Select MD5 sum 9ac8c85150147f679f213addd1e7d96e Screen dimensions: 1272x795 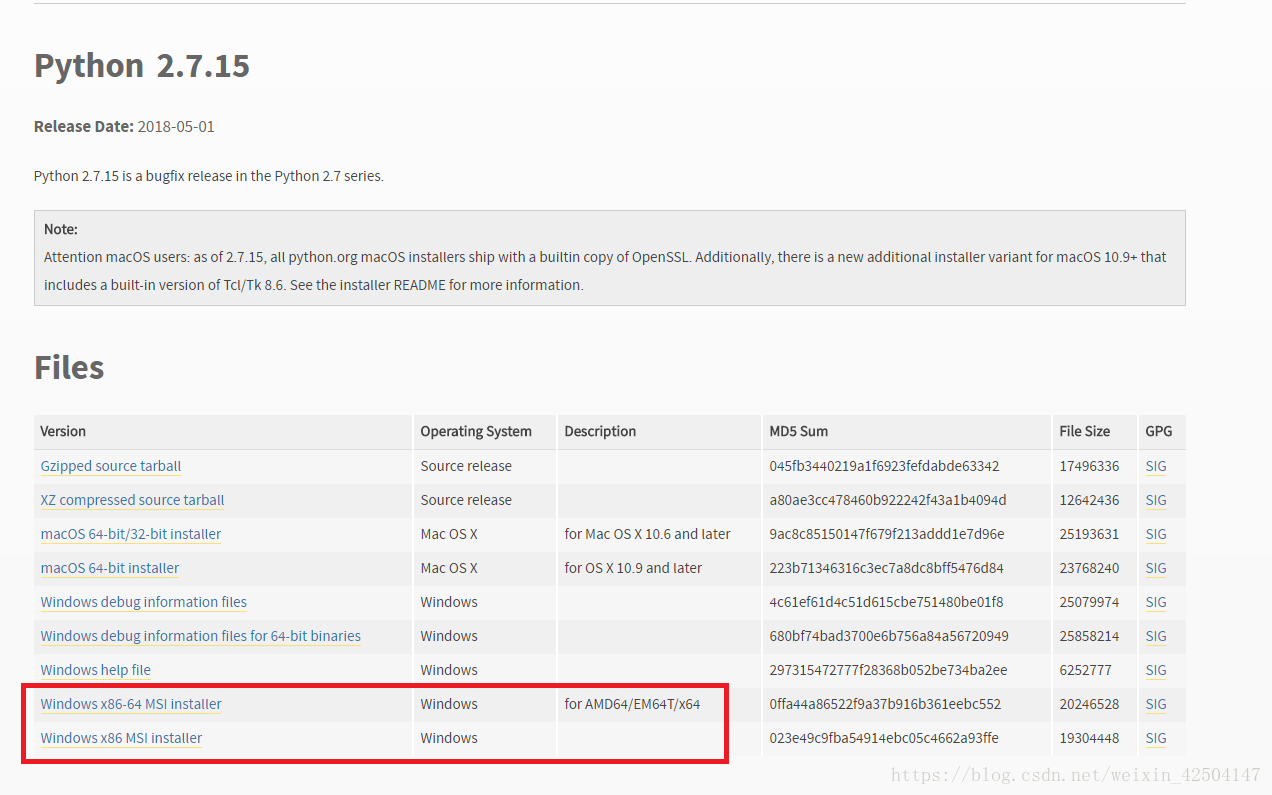887,534
